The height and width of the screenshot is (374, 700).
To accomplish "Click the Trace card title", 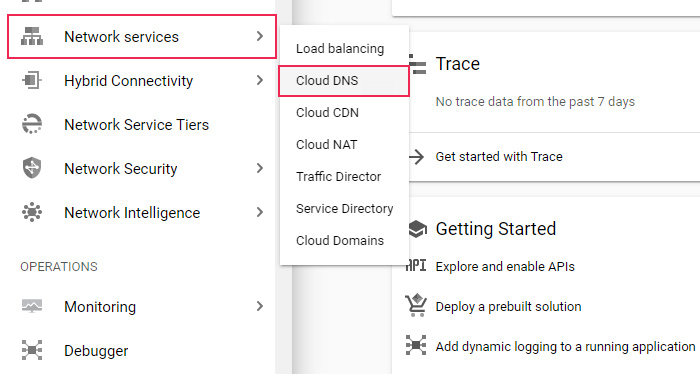I will [458, 64].
